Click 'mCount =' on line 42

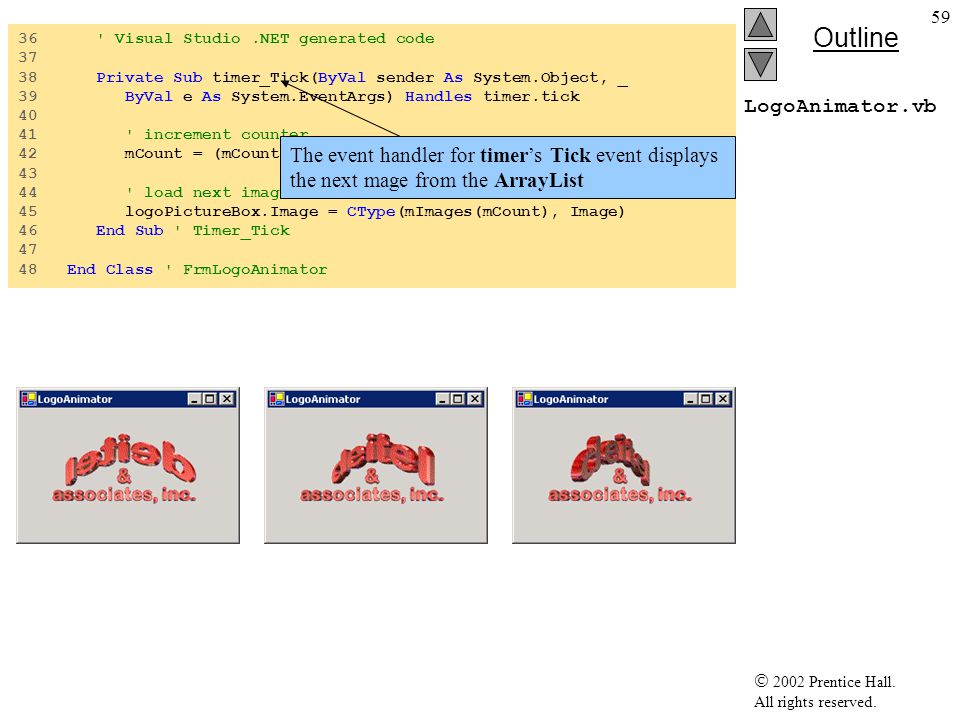click(x=163, y=154)
